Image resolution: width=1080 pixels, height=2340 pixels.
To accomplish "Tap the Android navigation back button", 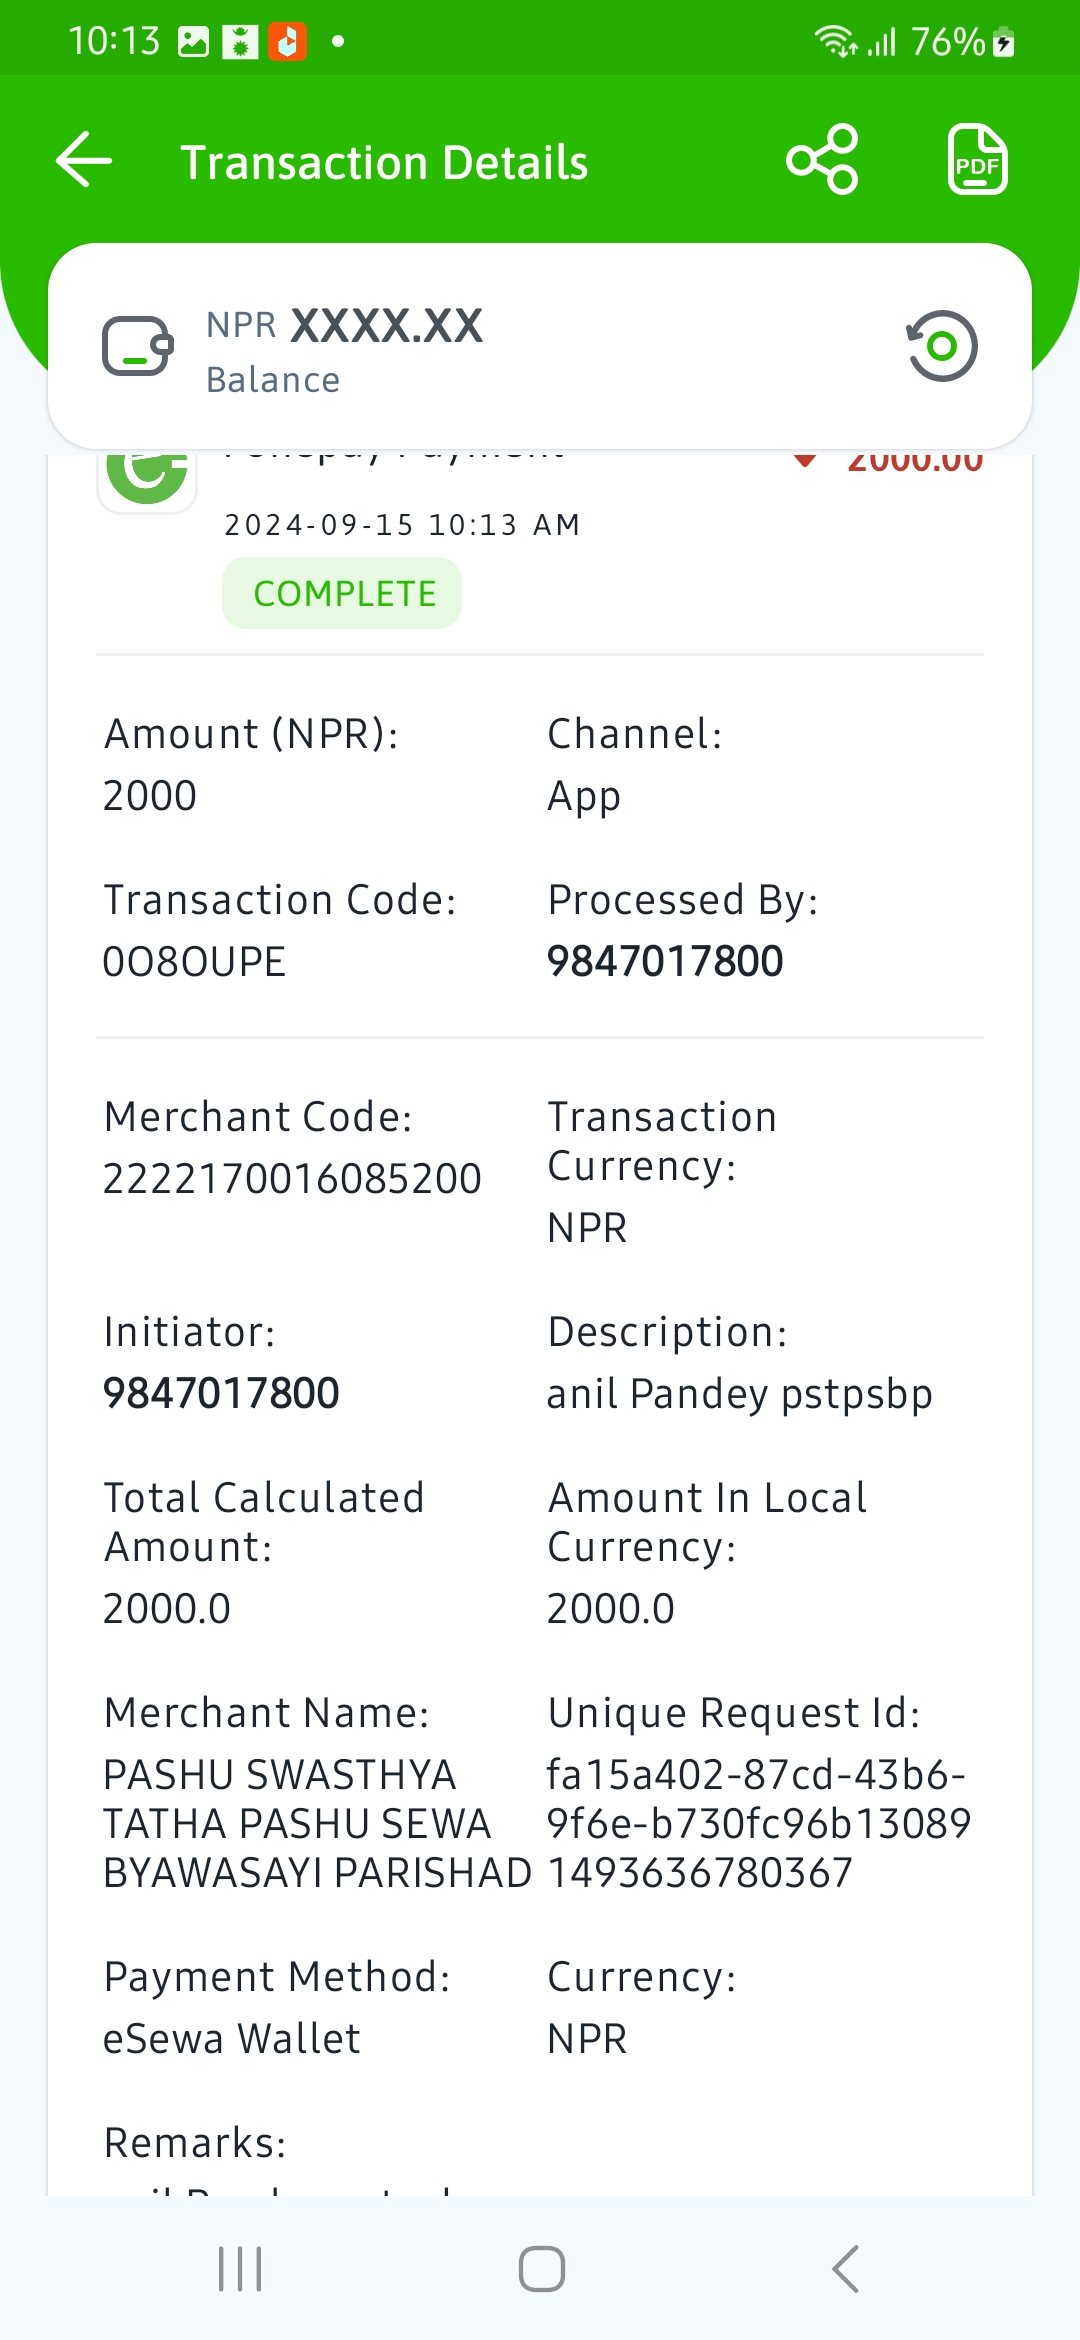I will click(845, 2269).
